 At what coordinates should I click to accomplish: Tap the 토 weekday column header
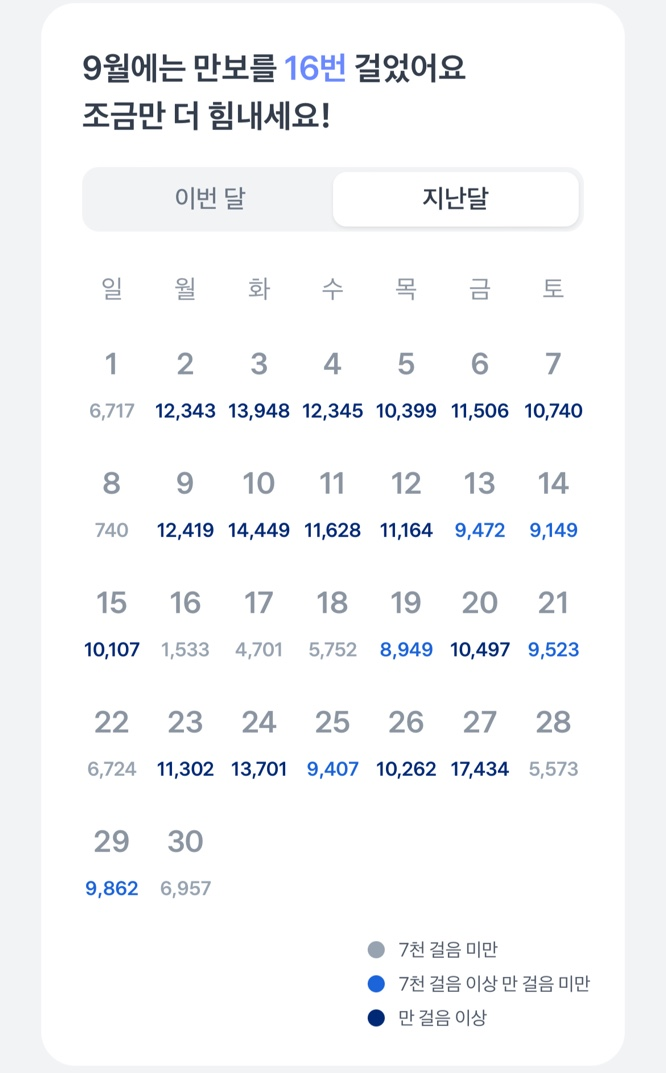(553, 289)
